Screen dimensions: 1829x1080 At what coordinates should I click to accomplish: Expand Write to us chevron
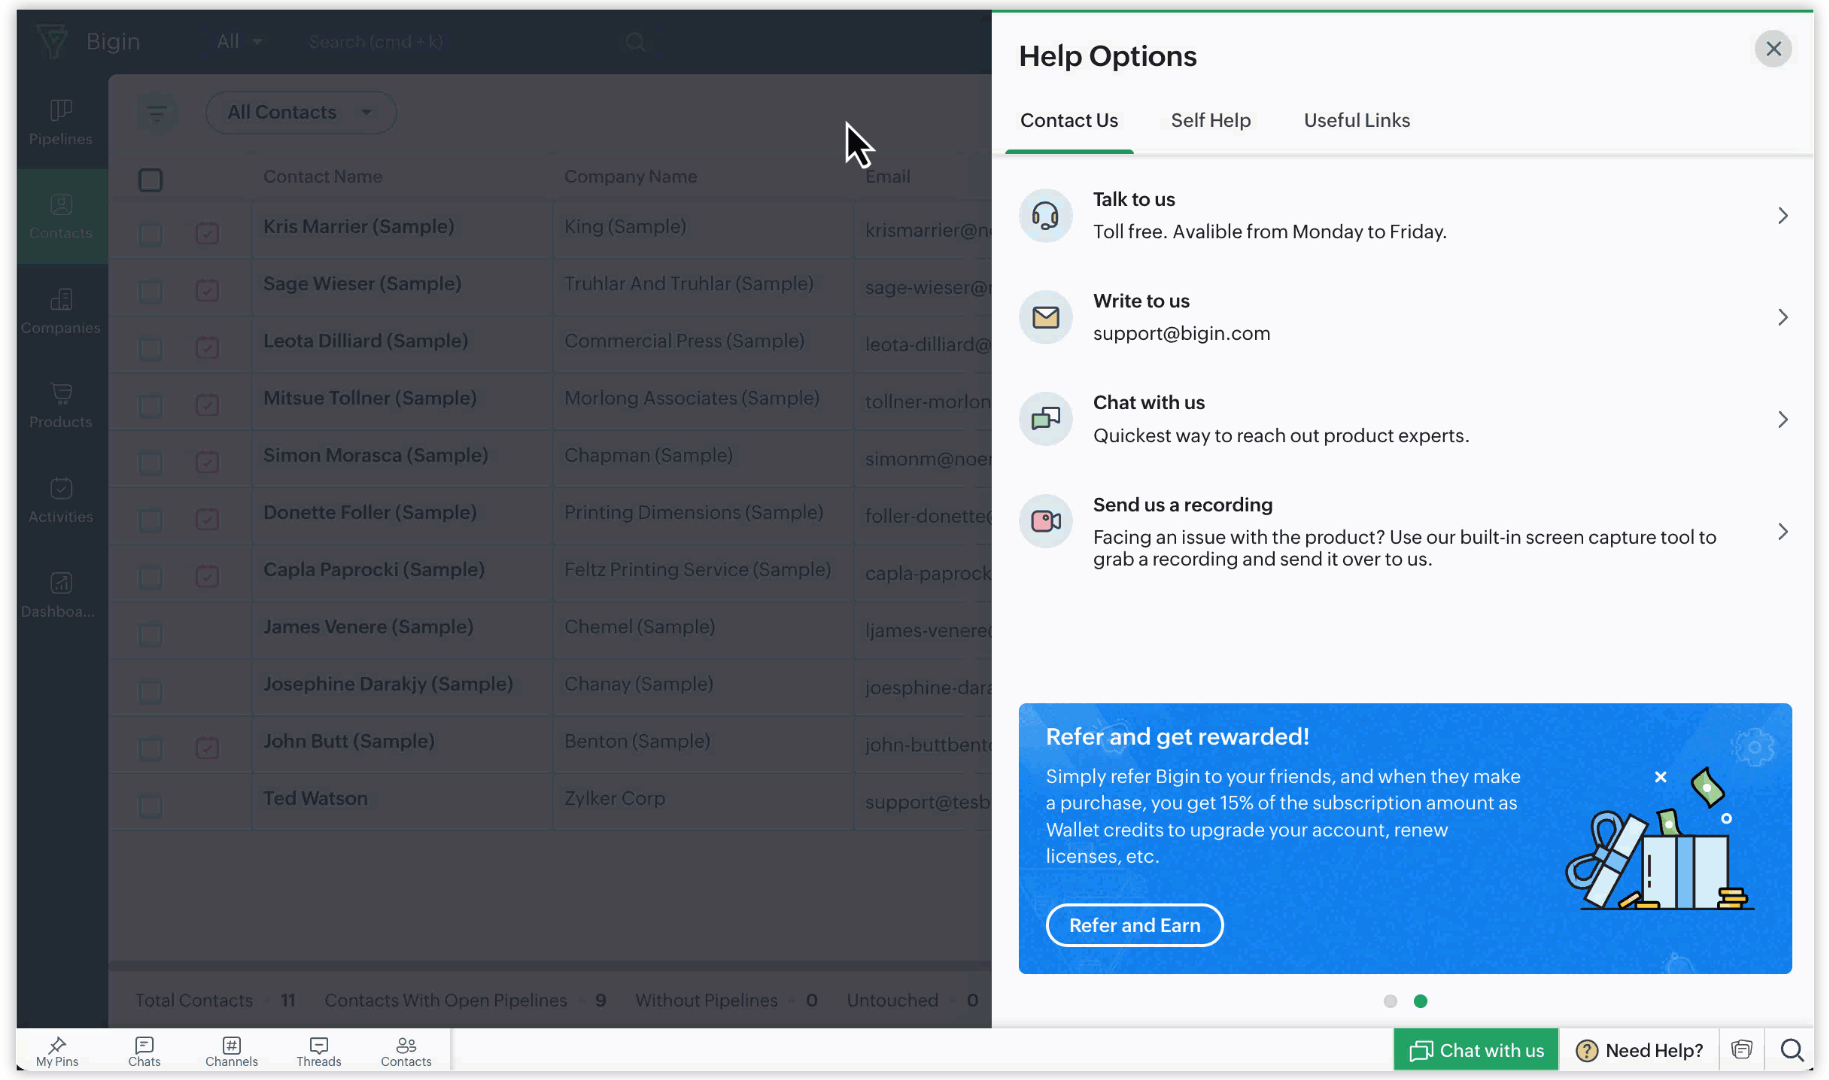(x=1782, y=317)
